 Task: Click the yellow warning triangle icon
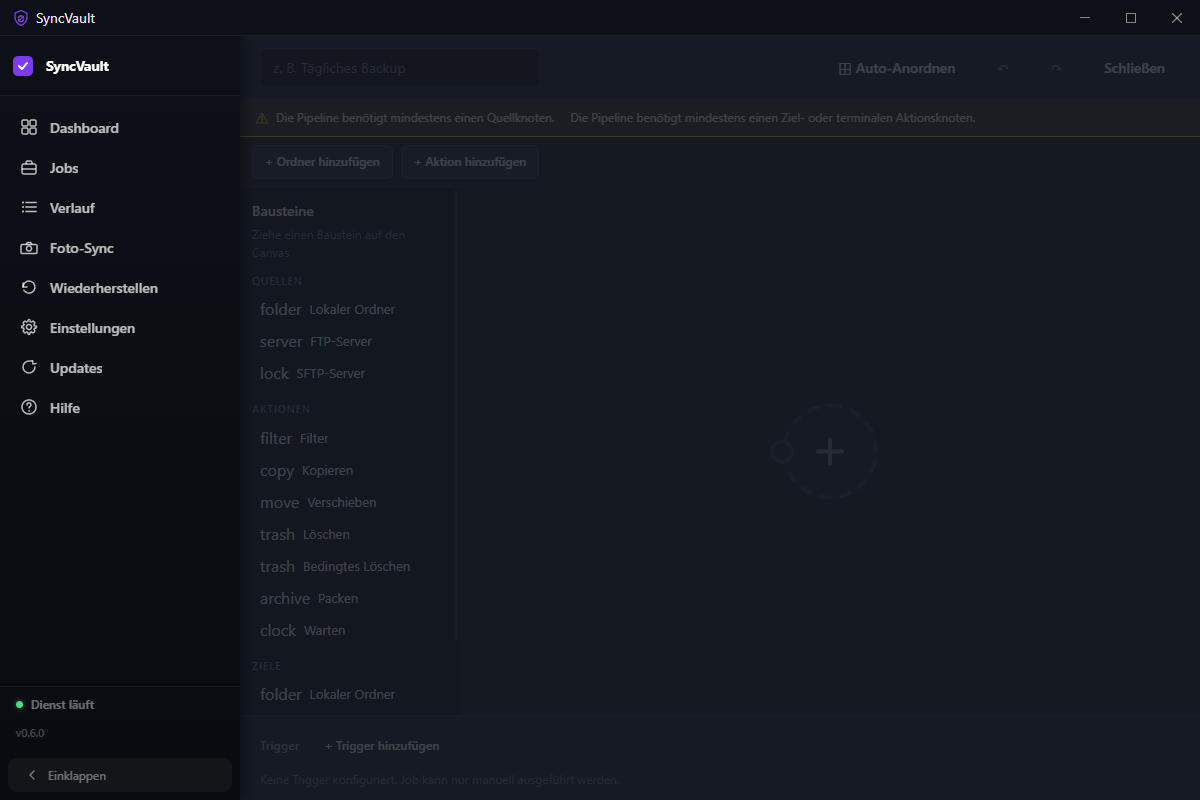262,118
